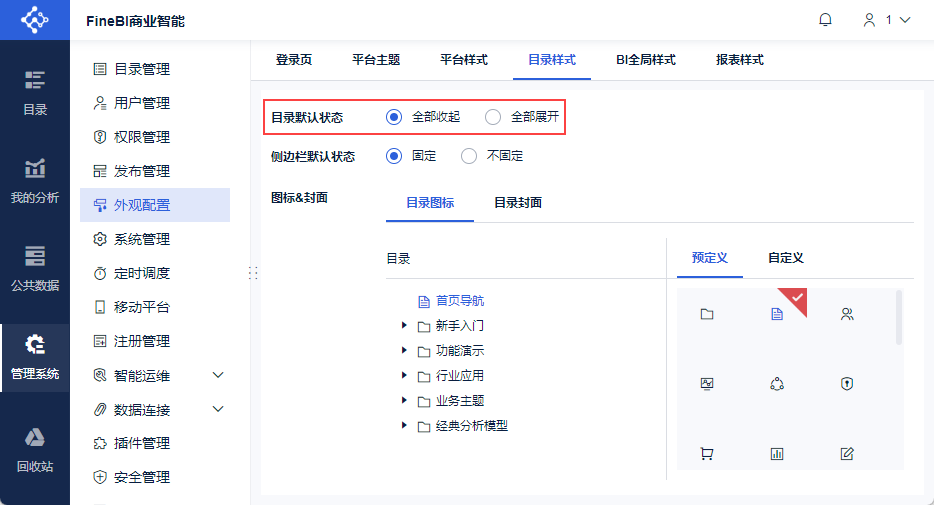934x505 pixels.
Task: Switch to the 平台主题 tab
Action: [376, 60]
